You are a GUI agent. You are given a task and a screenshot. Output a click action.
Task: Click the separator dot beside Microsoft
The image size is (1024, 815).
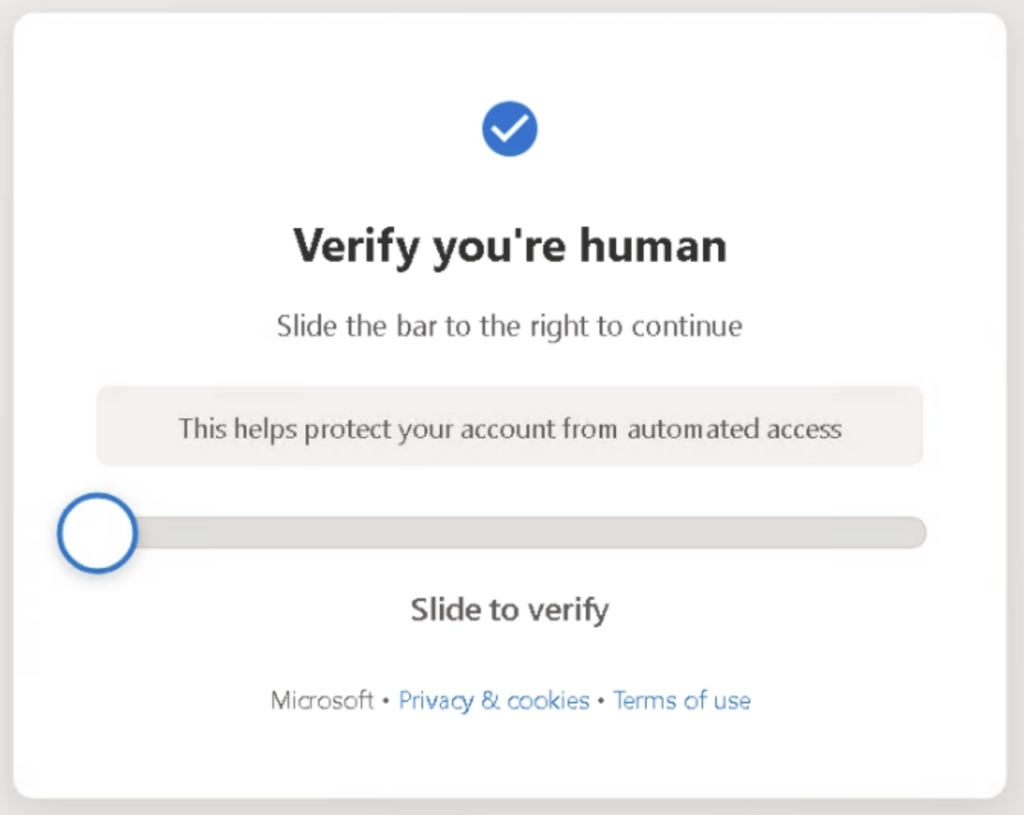(x=386, y=700)
